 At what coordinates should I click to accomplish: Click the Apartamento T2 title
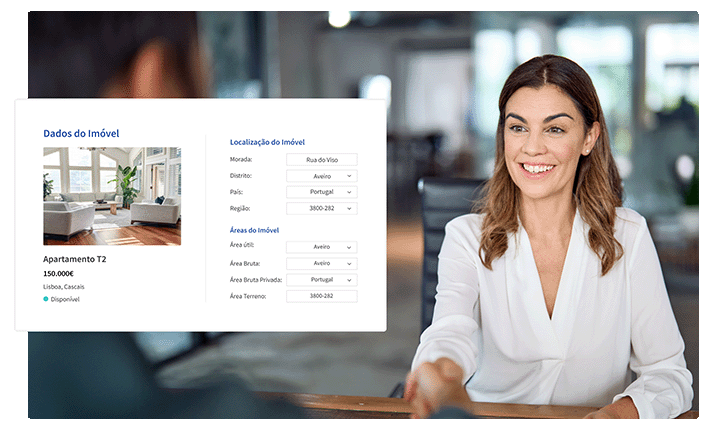coord(75,259)
